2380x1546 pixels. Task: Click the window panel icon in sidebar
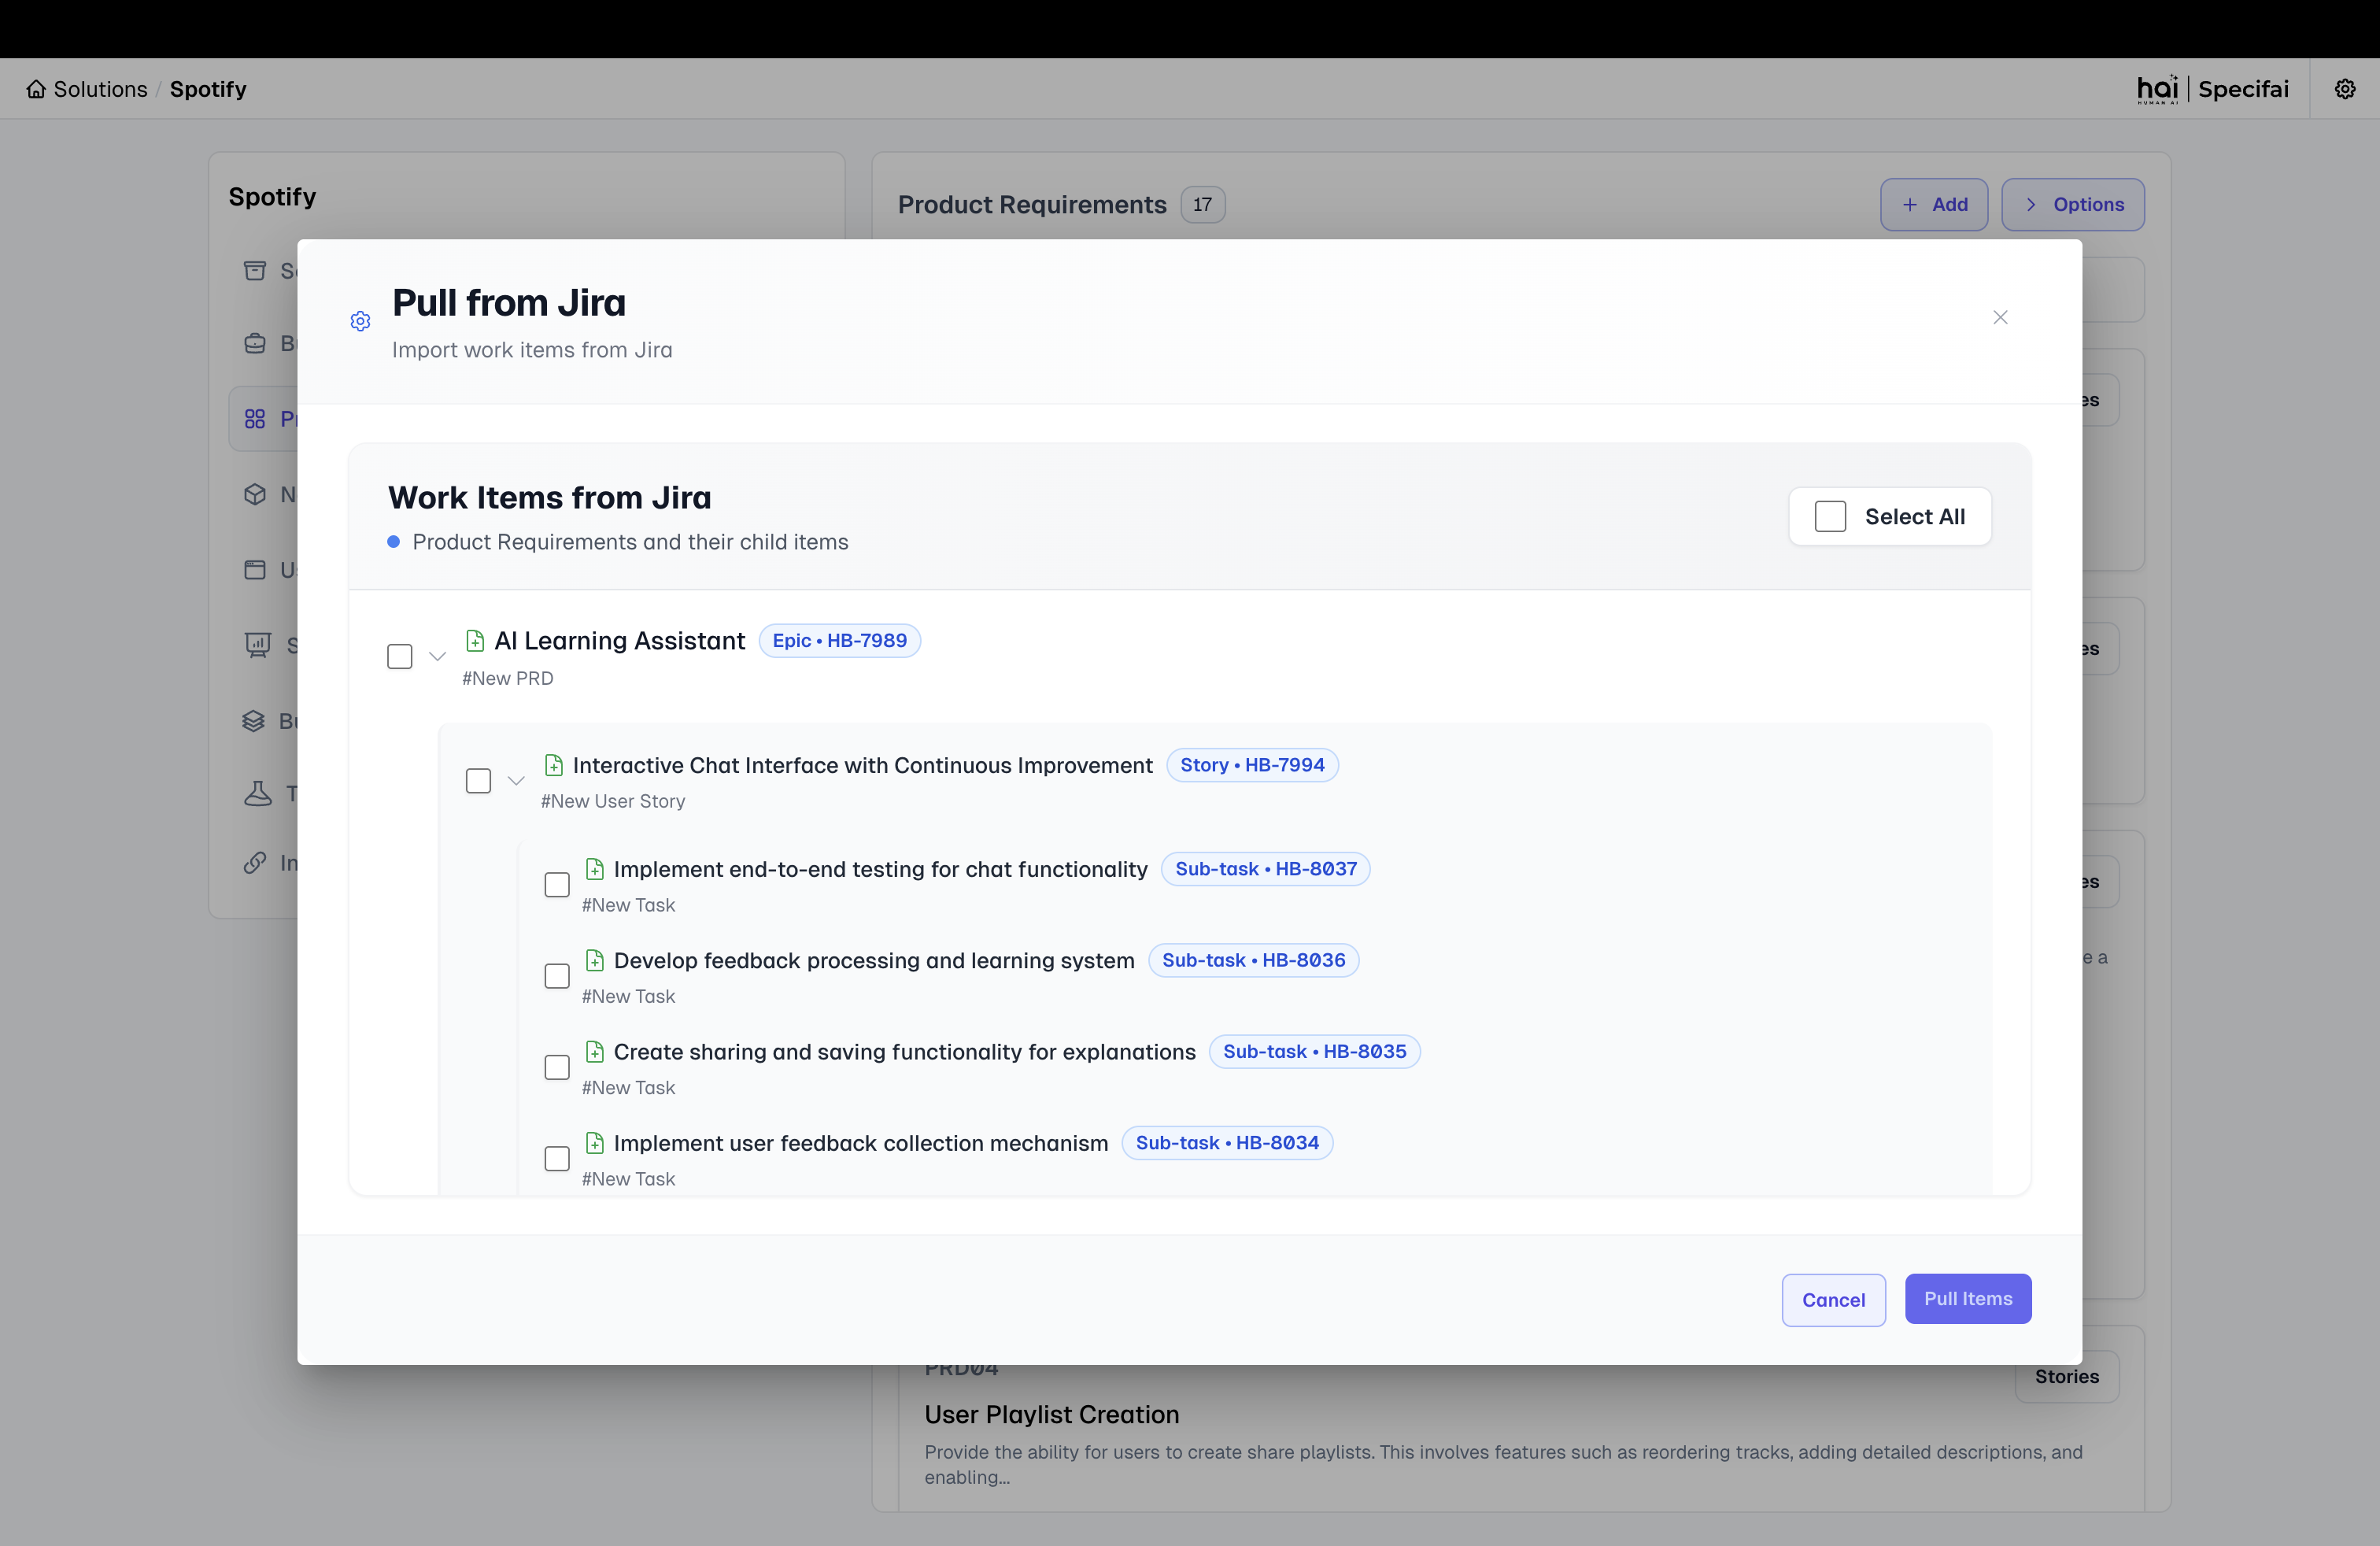[255, 569]
